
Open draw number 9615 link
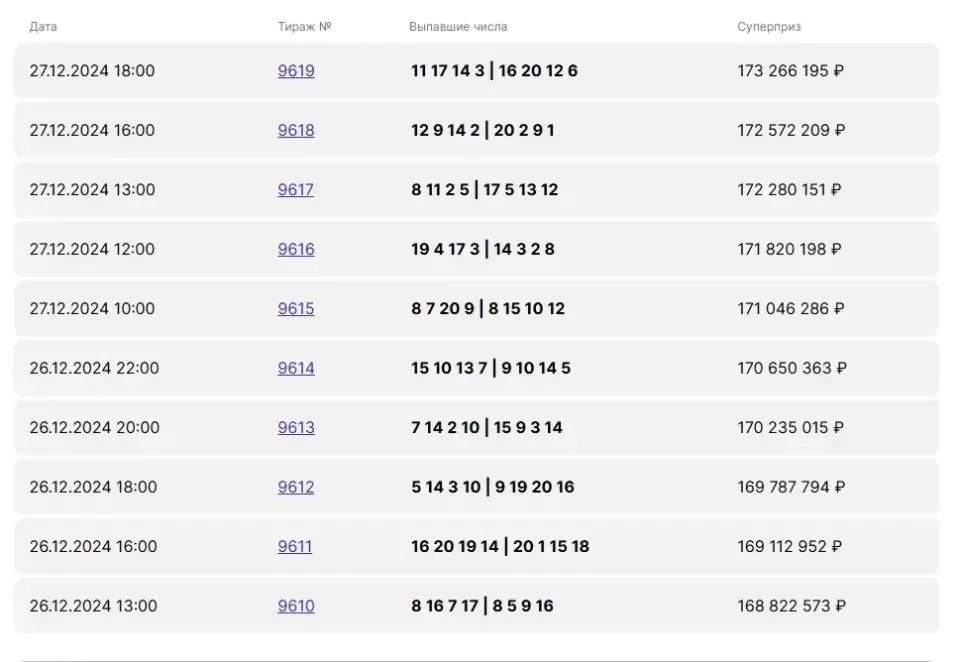point(296,309)
